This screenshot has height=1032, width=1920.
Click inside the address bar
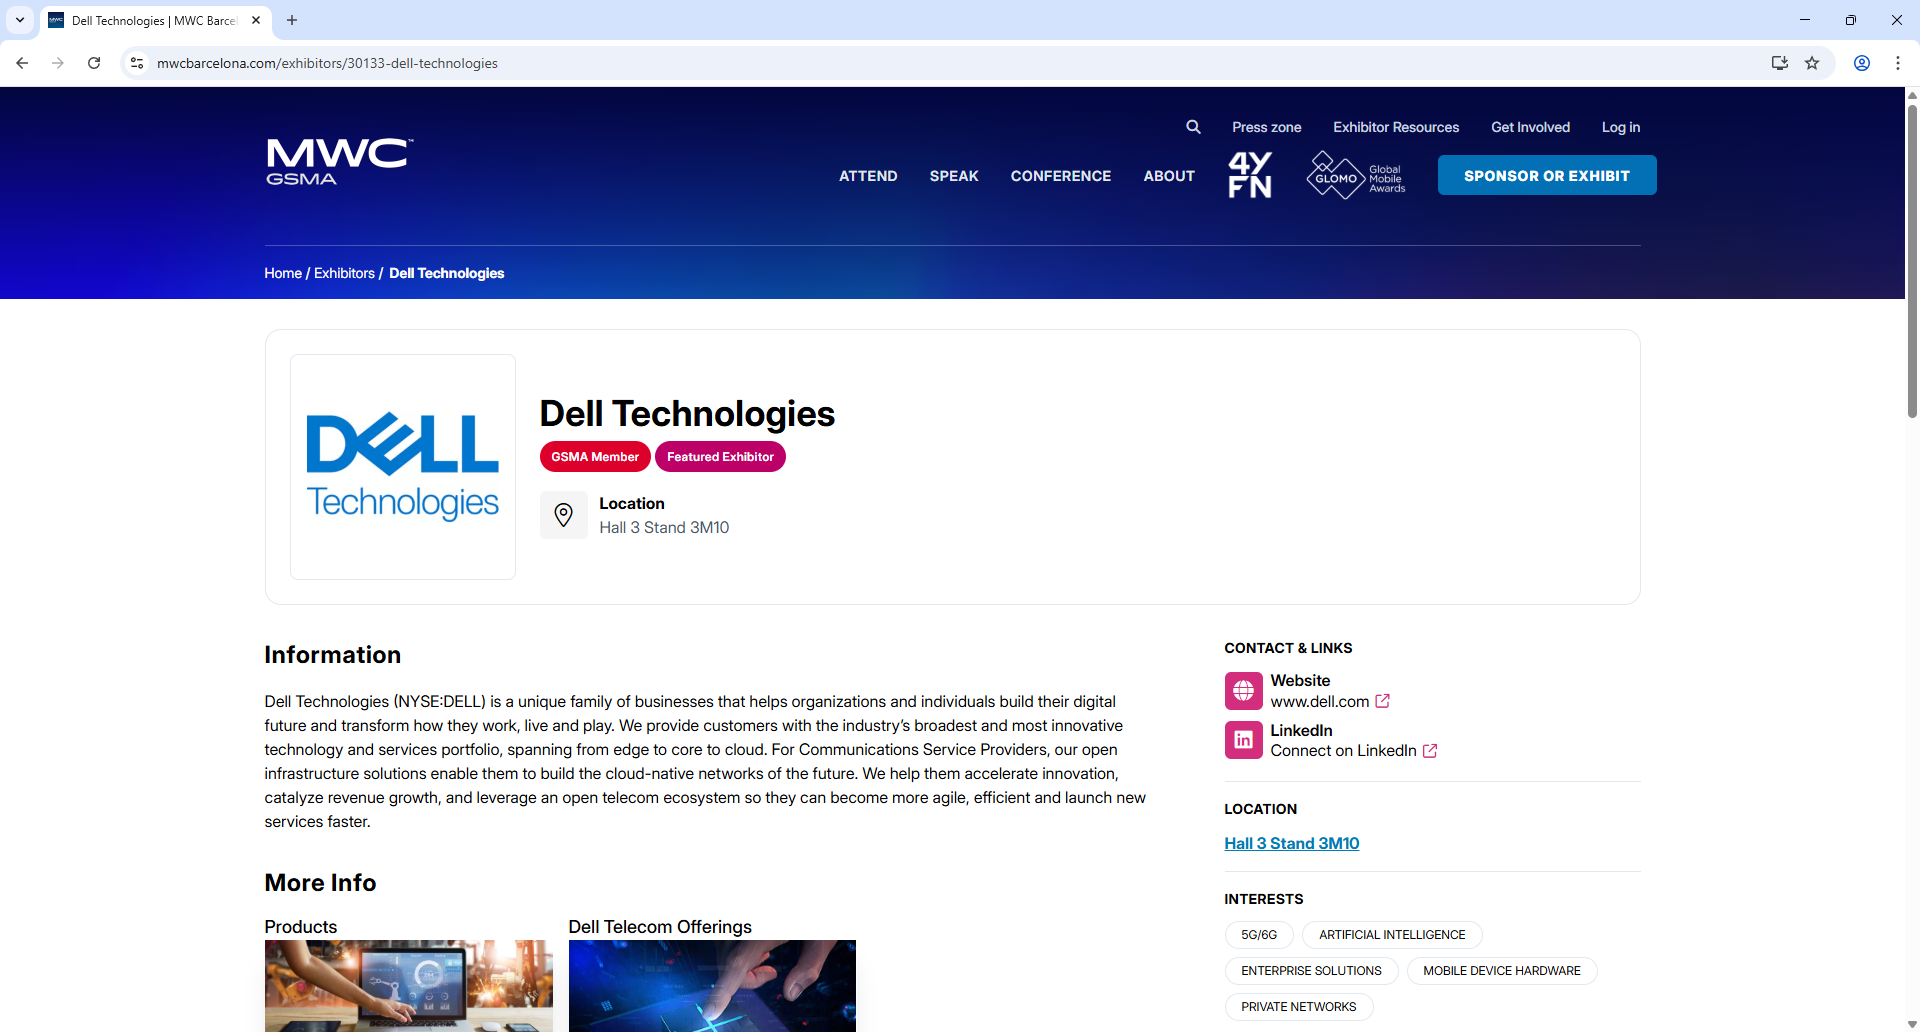[600, 62]
